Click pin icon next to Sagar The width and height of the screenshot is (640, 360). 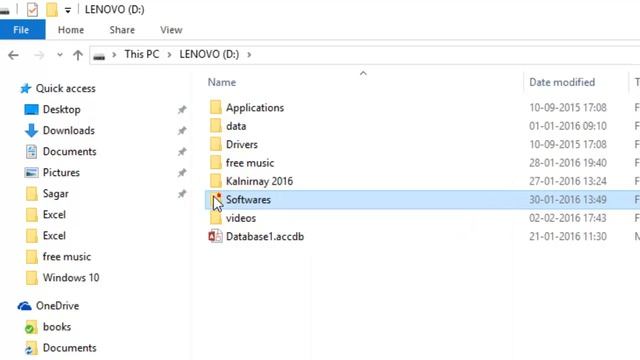pyautogui.click(x=182, y=194)
